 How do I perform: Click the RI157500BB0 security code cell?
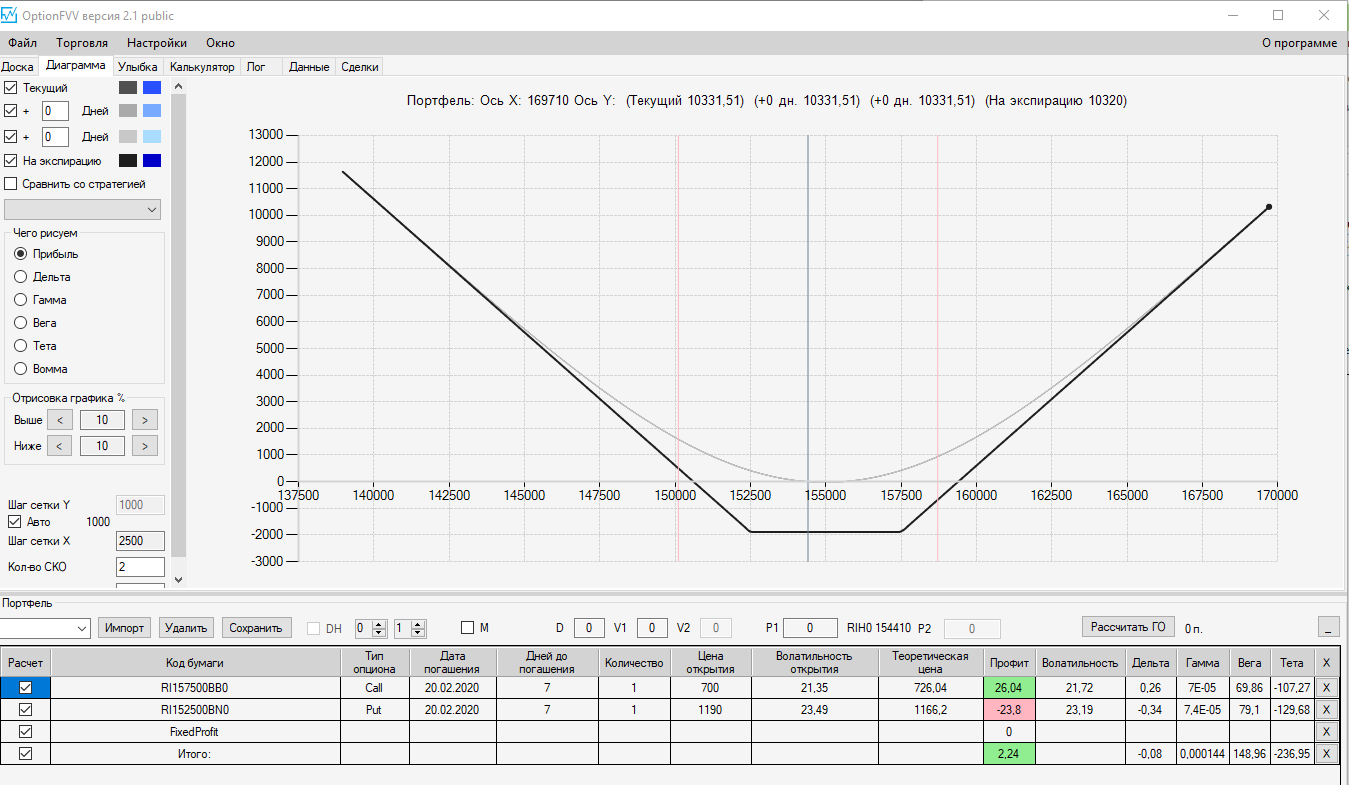click(x=196, y=687)
